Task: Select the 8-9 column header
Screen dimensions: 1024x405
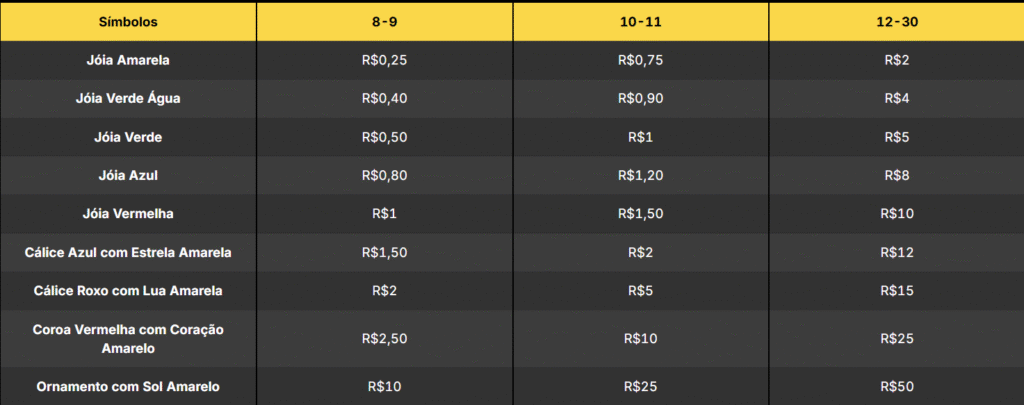Action: point(385,22)
